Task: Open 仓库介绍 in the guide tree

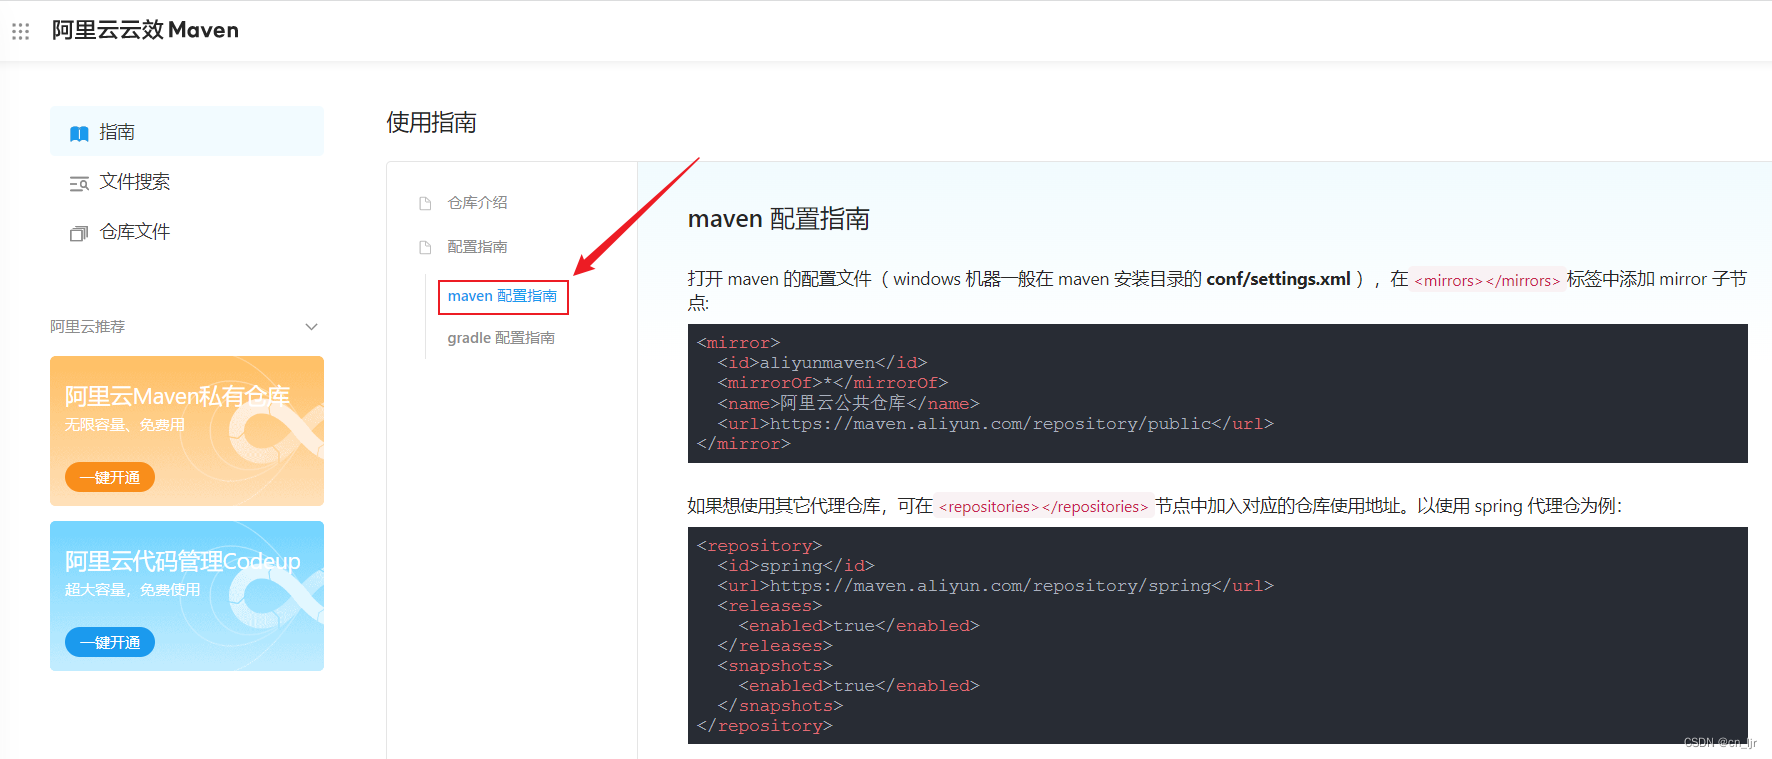Action: 477,202
